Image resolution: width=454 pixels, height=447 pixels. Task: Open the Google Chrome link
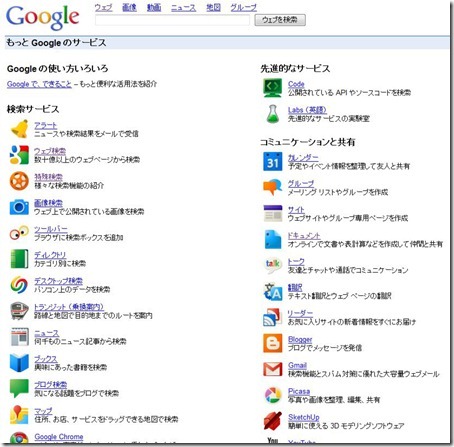pos(59,437)
